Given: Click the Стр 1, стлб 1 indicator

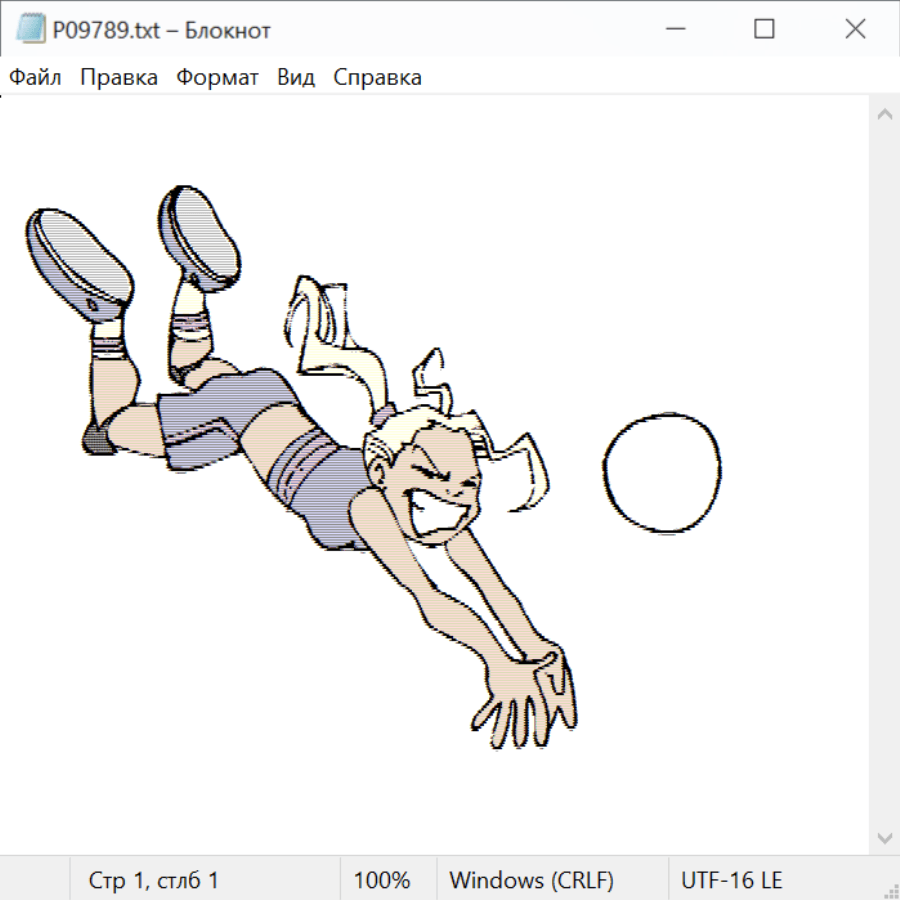Looking at the screenshot, I should point(154,881).
